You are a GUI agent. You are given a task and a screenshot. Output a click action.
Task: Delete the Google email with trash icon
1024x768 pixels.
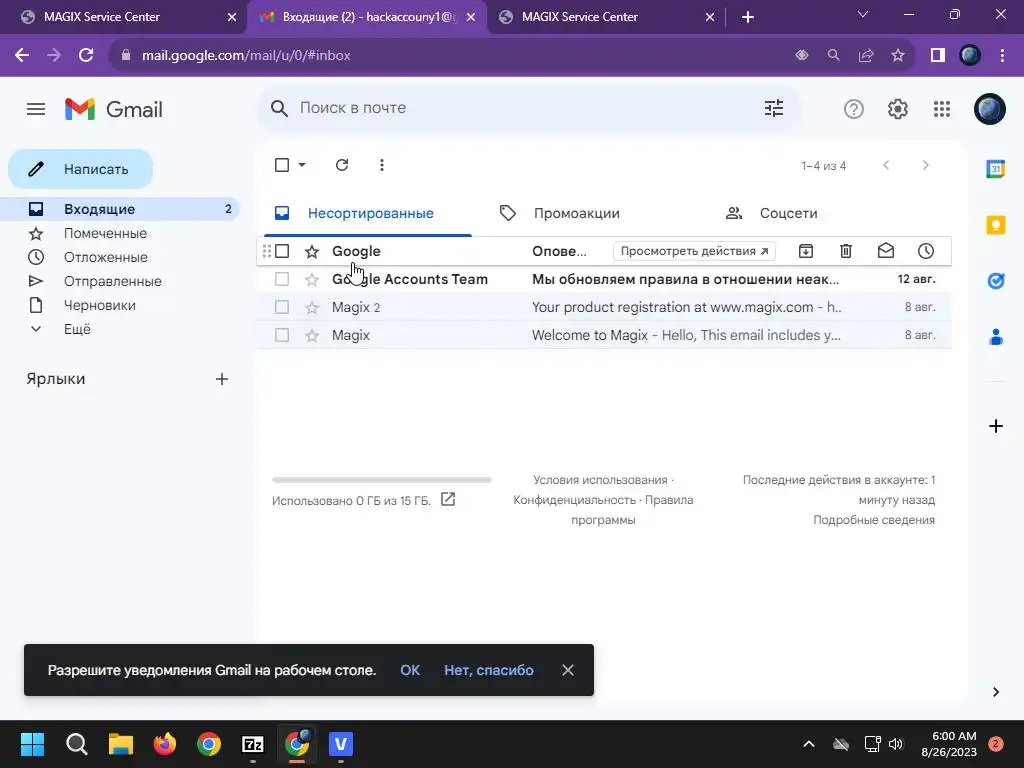846,251
